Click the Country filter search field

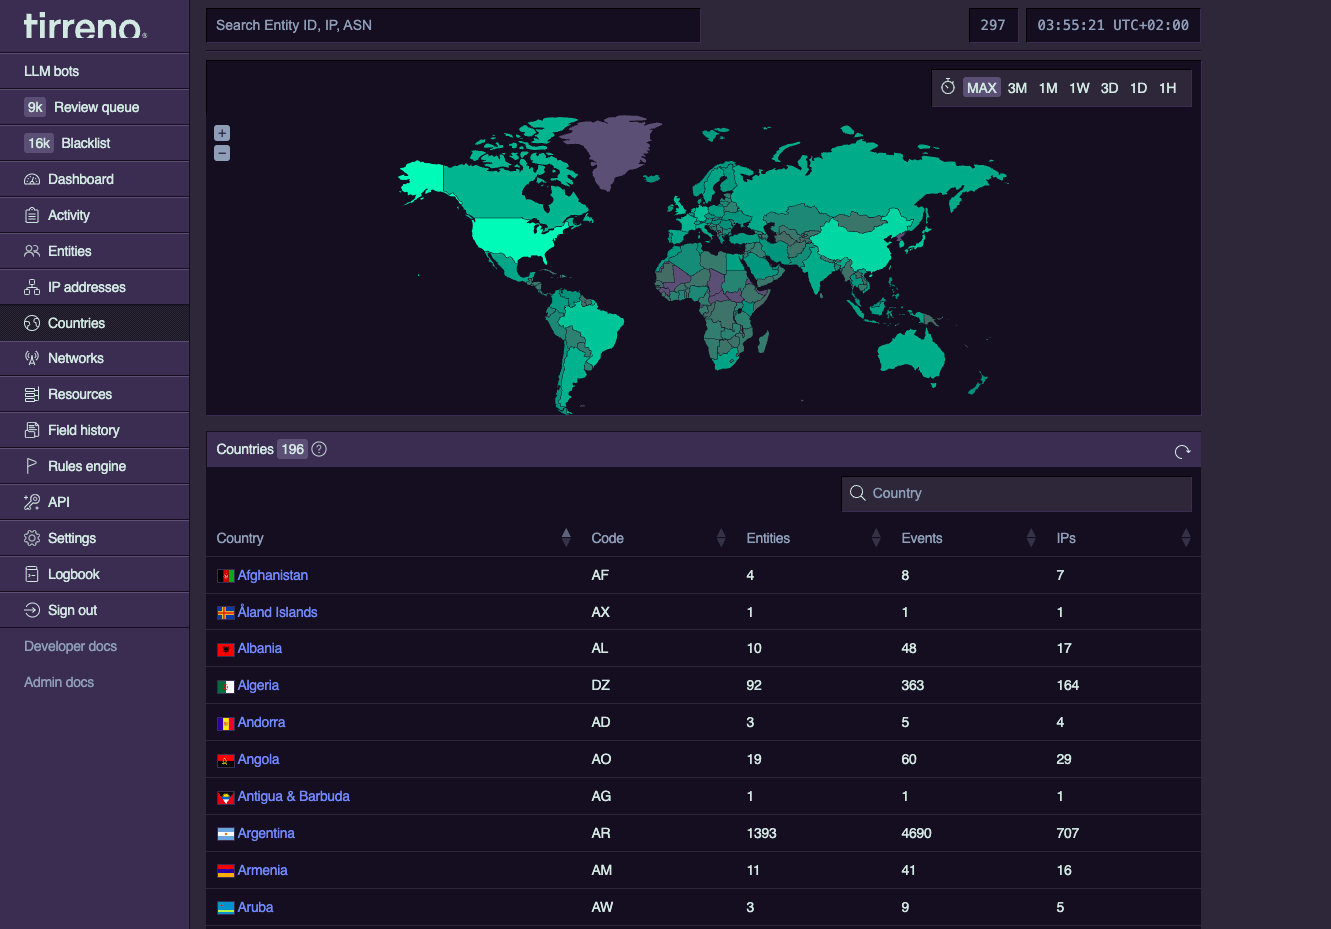point(1017,493)
